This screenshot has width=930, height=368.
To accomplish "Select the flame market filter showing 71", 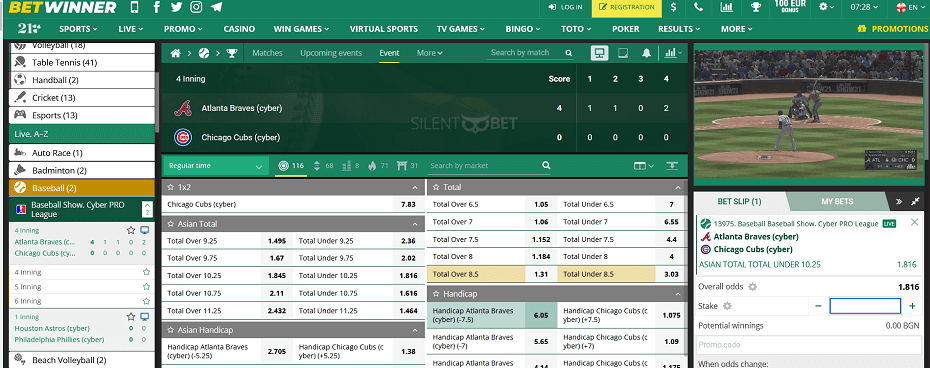I will click(x=378, y=166).
